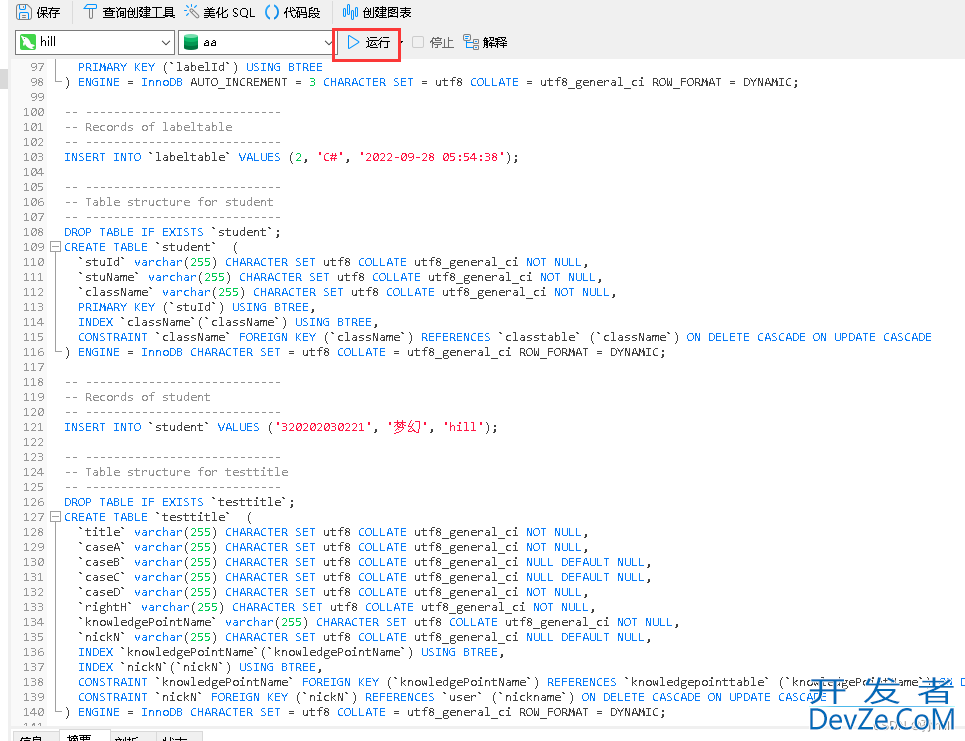This screenshot has height=741, width=965.
Task: Open the dropdown arrow next to 运行
Action: pos(401,42)
